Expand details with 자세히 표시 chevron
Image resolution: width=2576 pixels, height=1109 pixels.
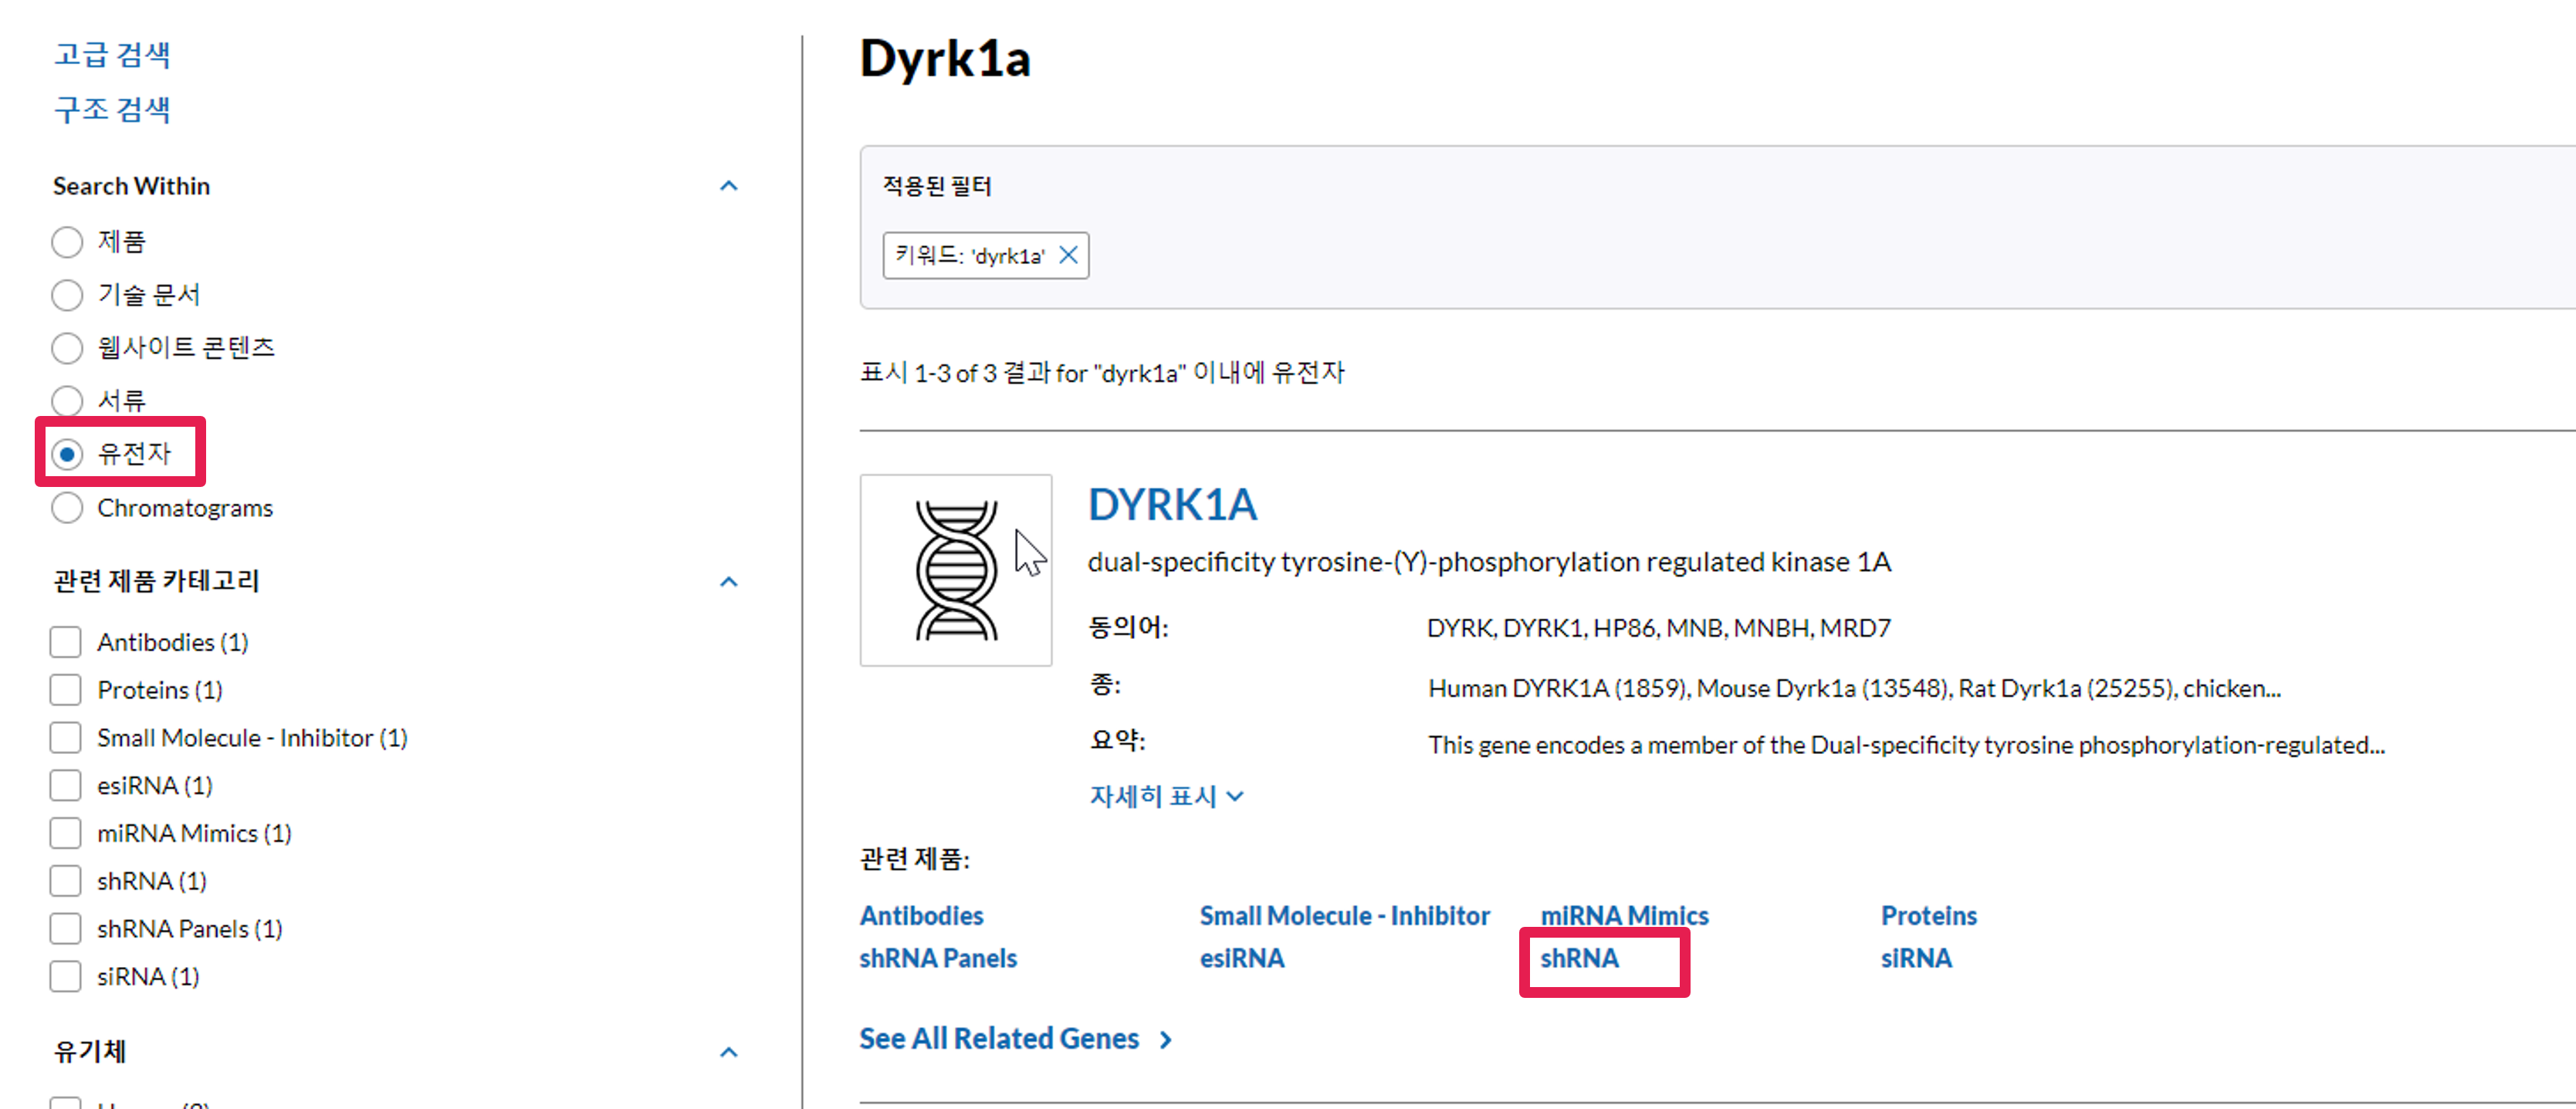click(1235, 796)
